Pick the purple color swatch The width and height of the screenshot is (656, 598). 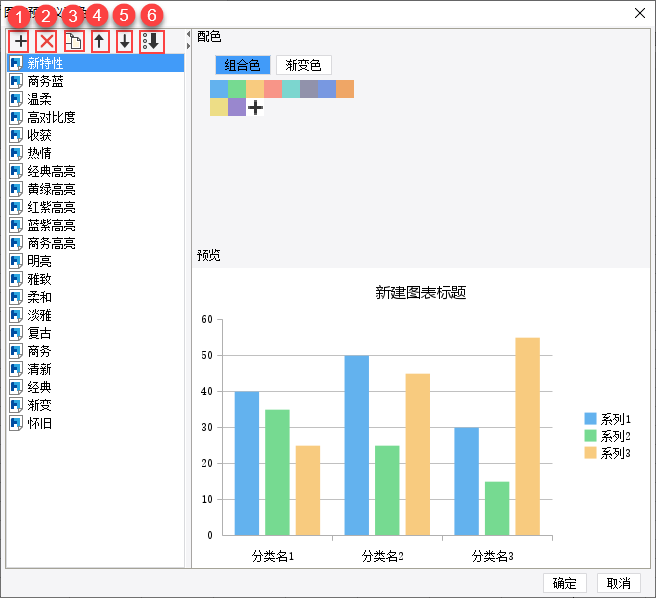237,107
